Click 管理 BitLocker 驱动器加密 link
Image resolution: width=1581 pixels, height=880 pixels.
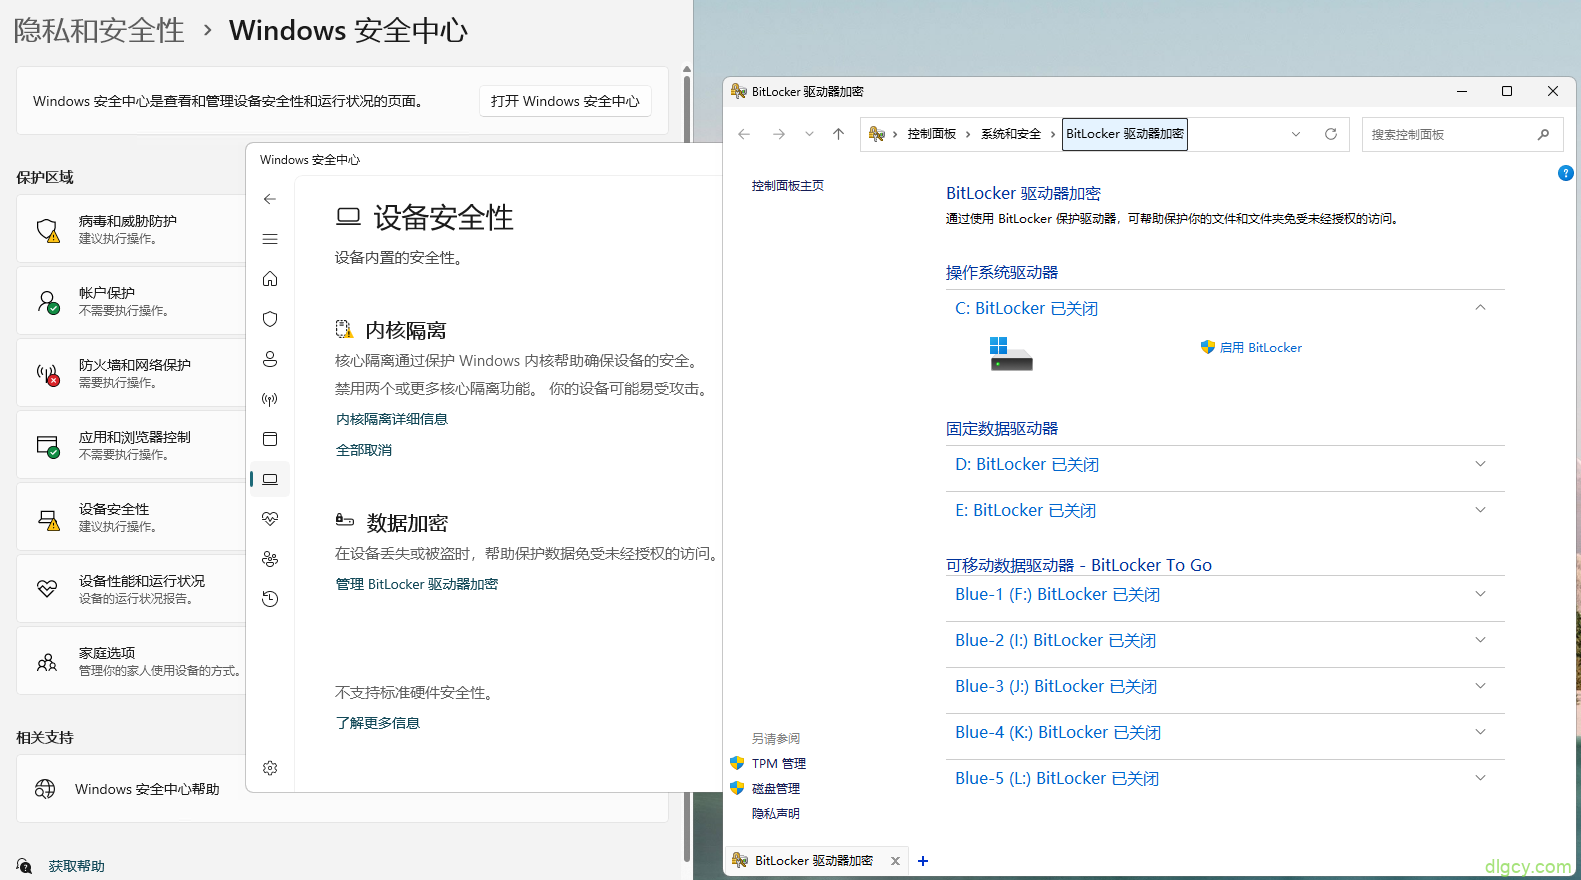[417, 584]
